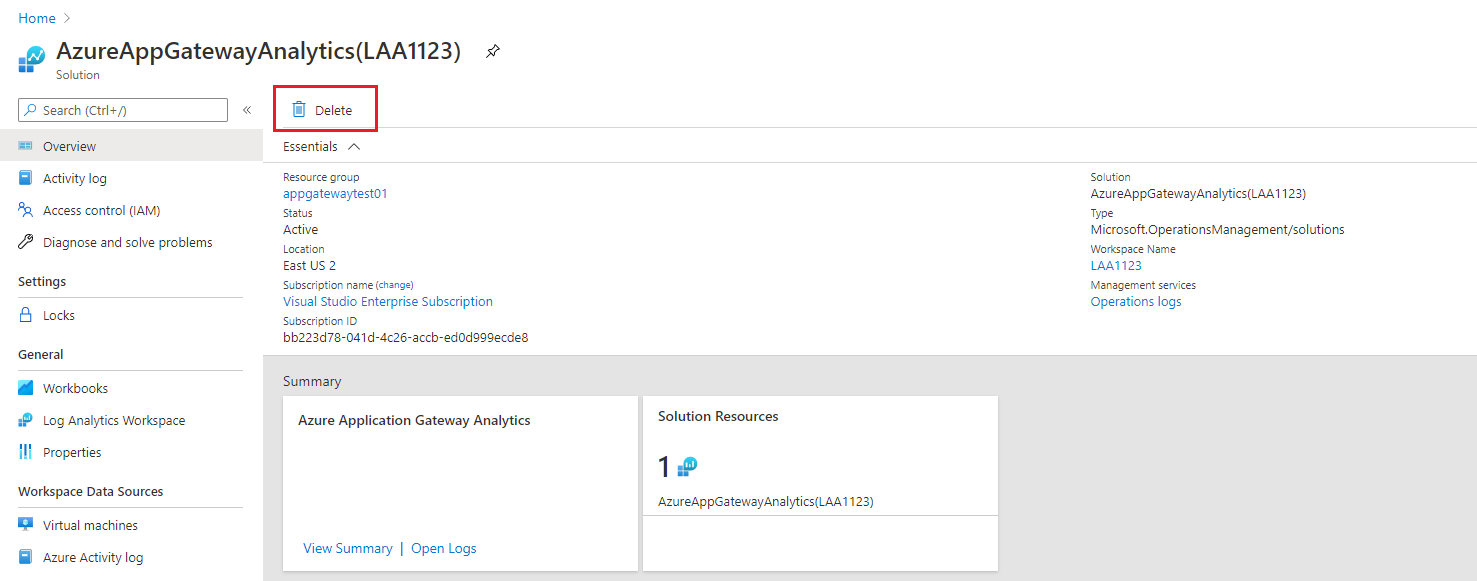
Task: Open the appgatewaytest01 resource group link
Action: click(x=335, y=194)
